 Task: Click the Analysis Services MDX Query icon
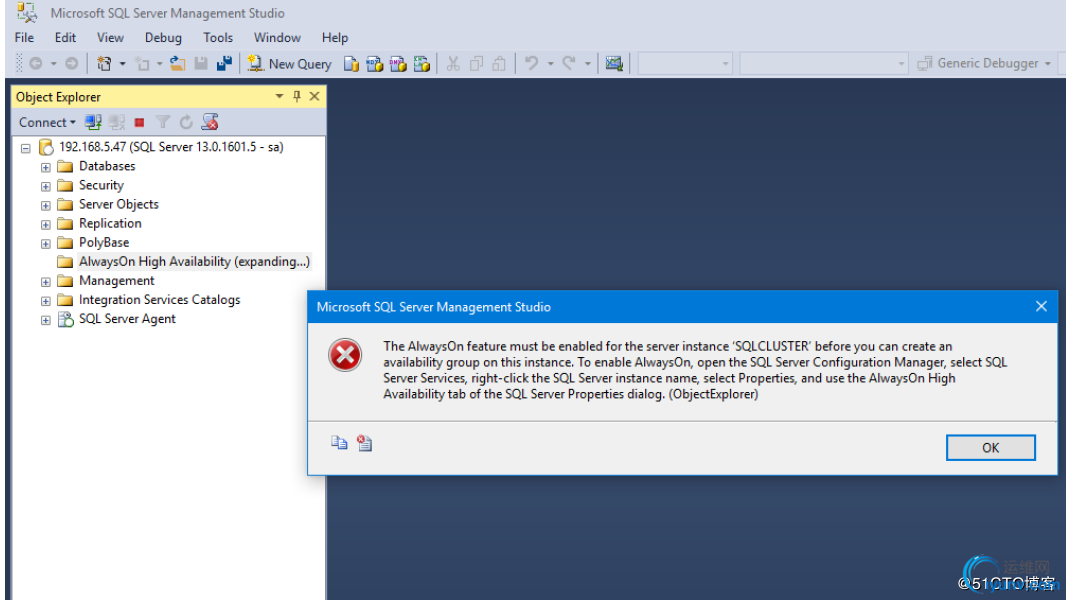point(375,64)
